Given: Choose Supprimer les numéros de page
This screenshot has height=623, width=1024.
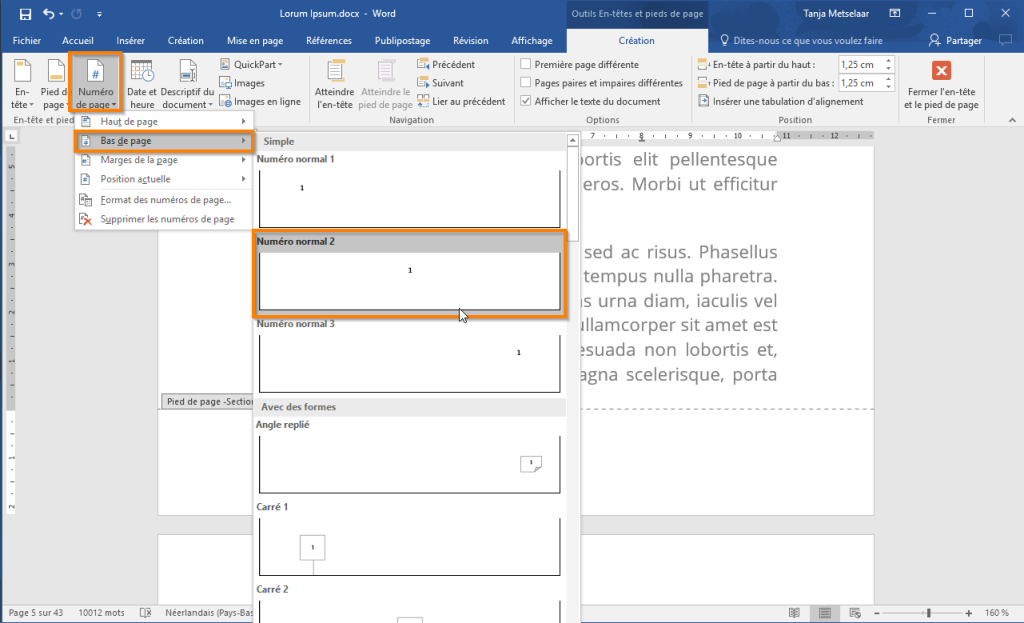Looking at the screenshot, I should [167, 219].
